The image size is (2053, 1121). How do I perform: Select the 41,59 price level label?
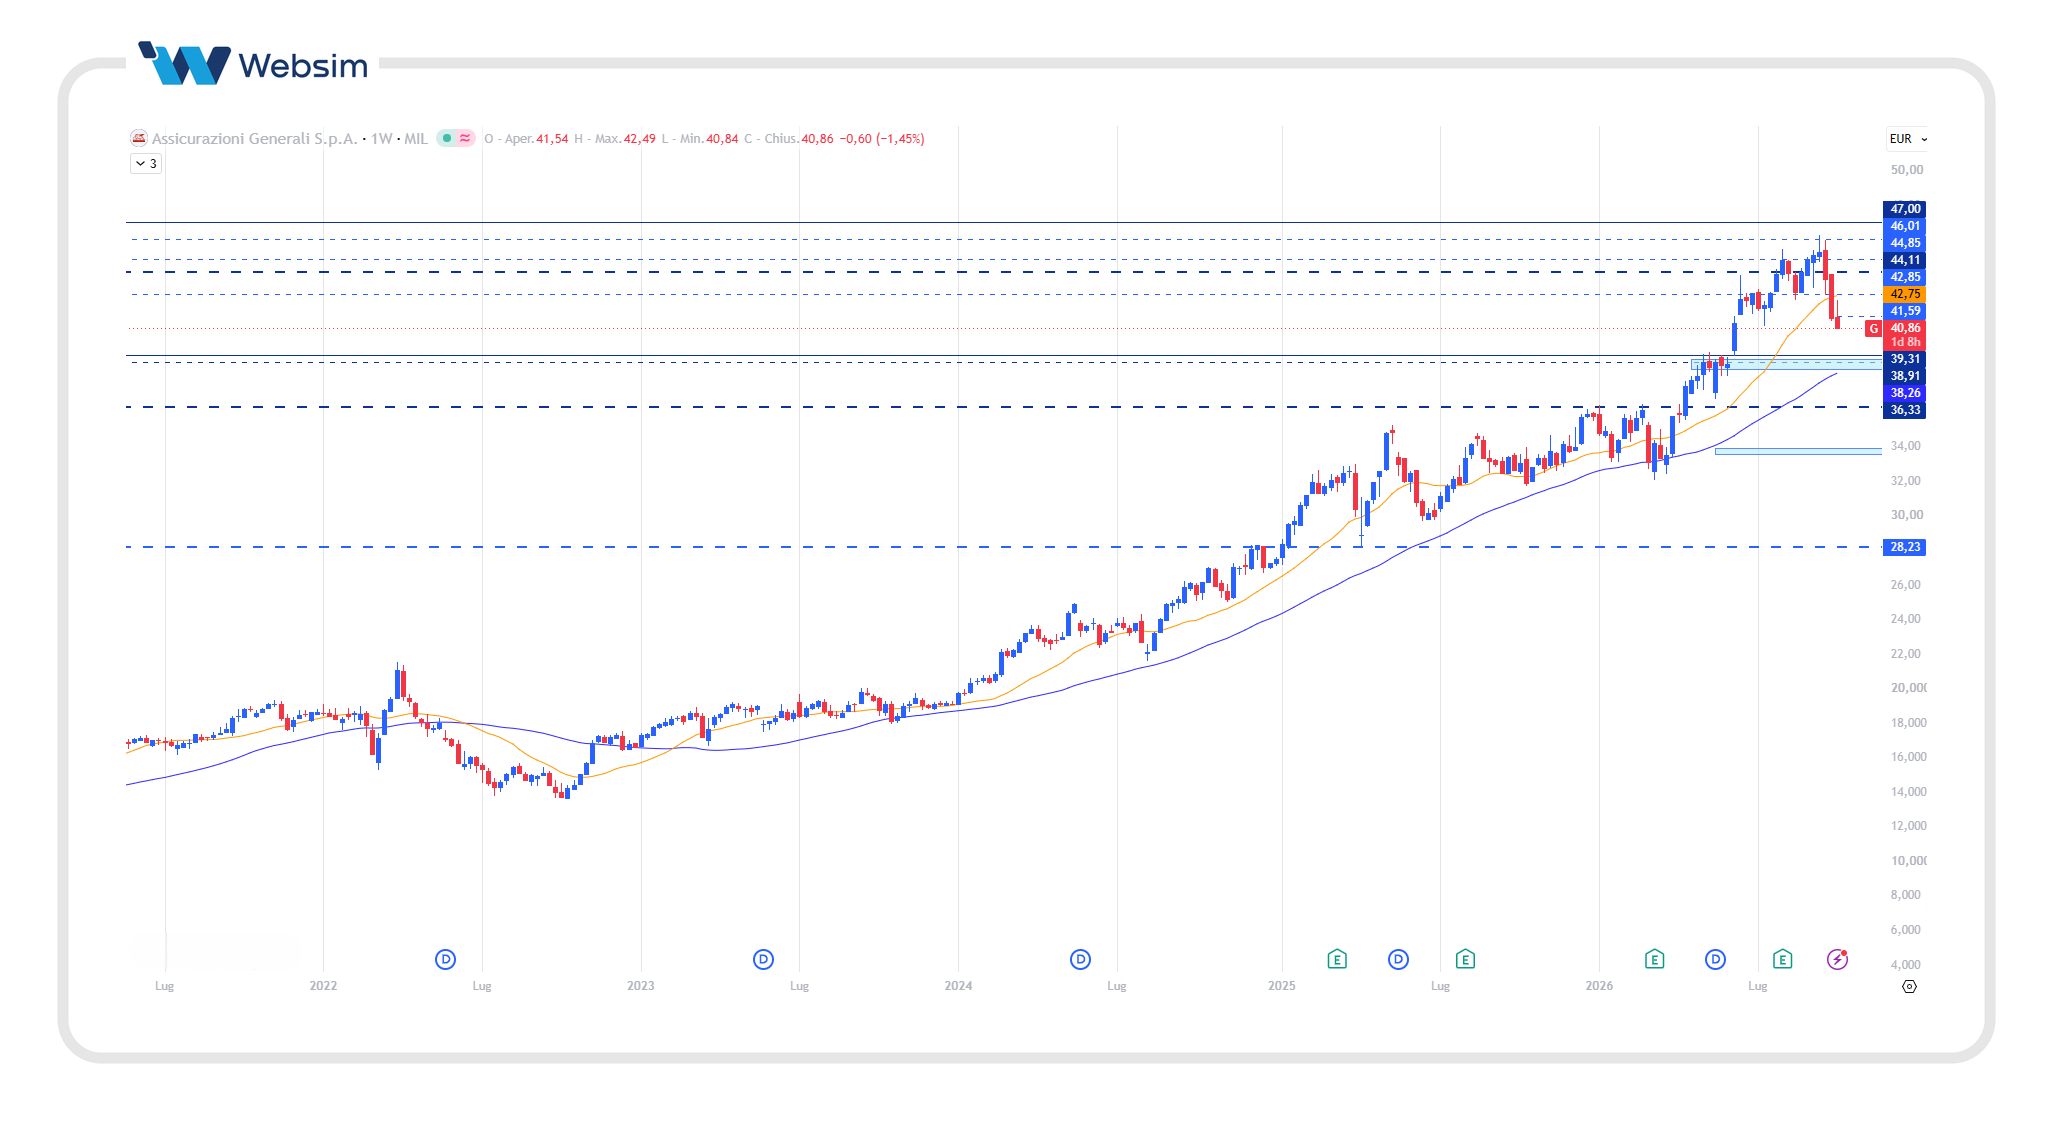pos(1904,311)
